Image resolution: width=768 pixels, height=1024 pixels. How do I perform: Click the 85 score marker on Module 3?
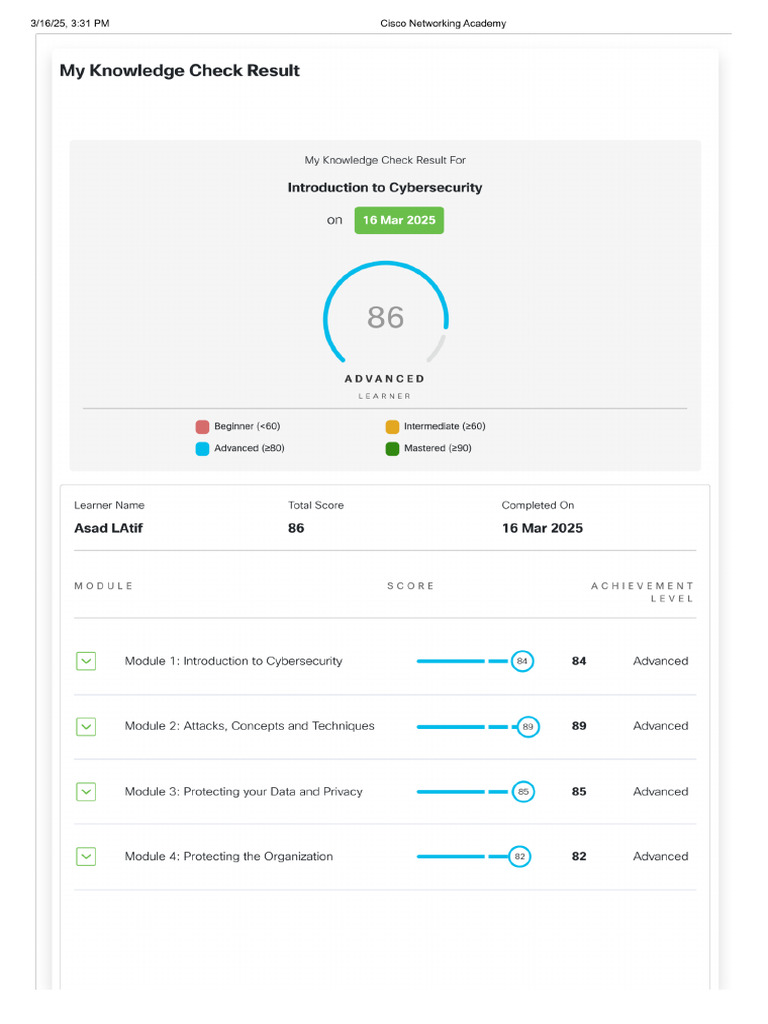pos(523,792)
